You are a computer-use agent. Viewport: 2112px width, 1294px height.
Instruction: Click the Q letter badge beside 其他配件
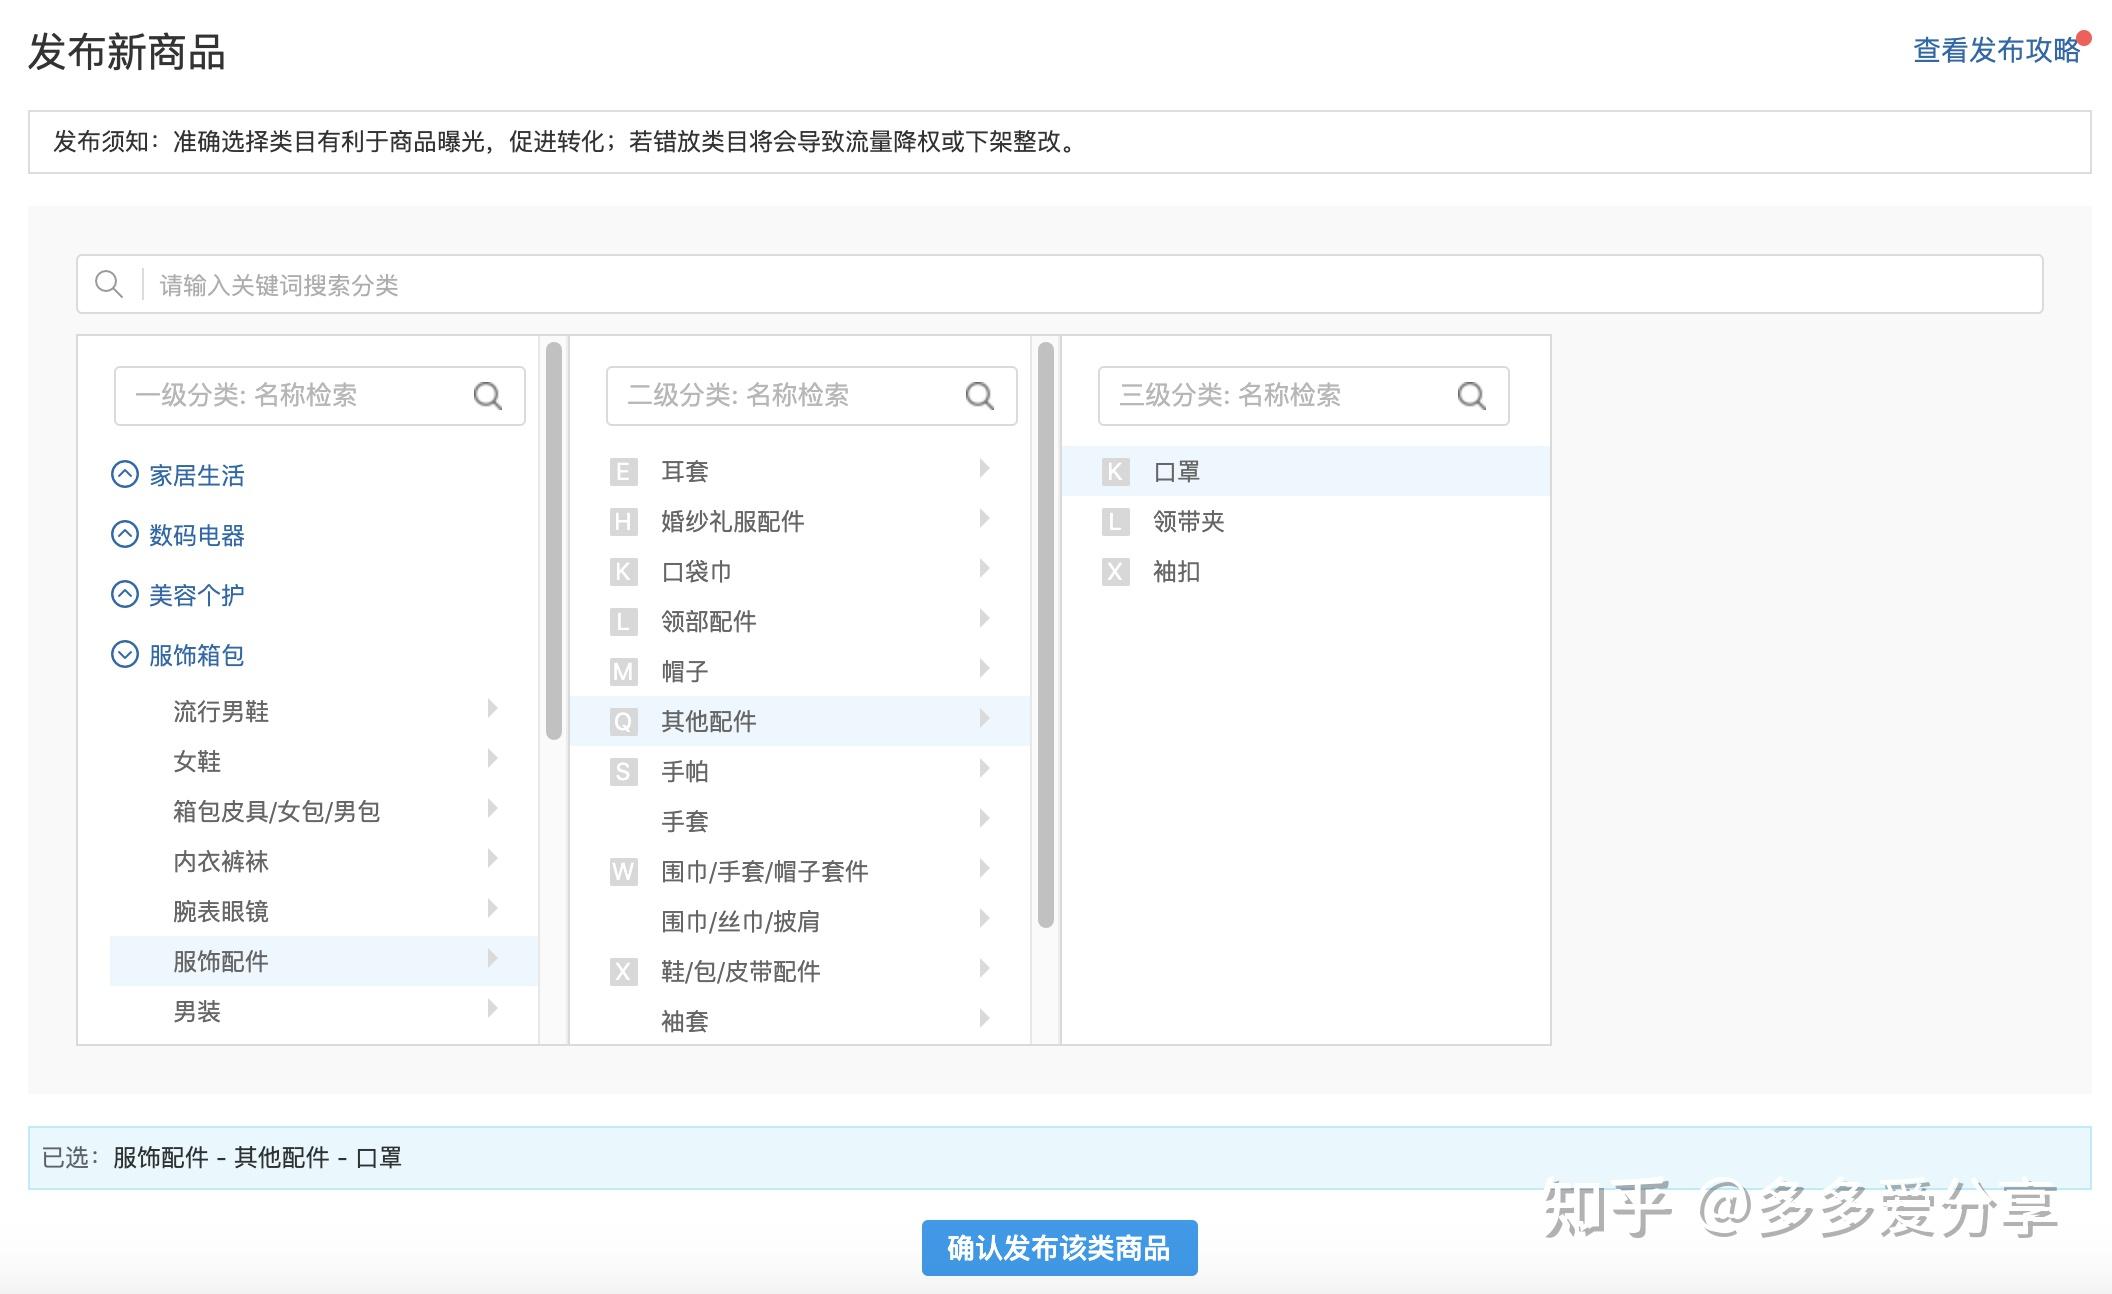coord(623,721)
